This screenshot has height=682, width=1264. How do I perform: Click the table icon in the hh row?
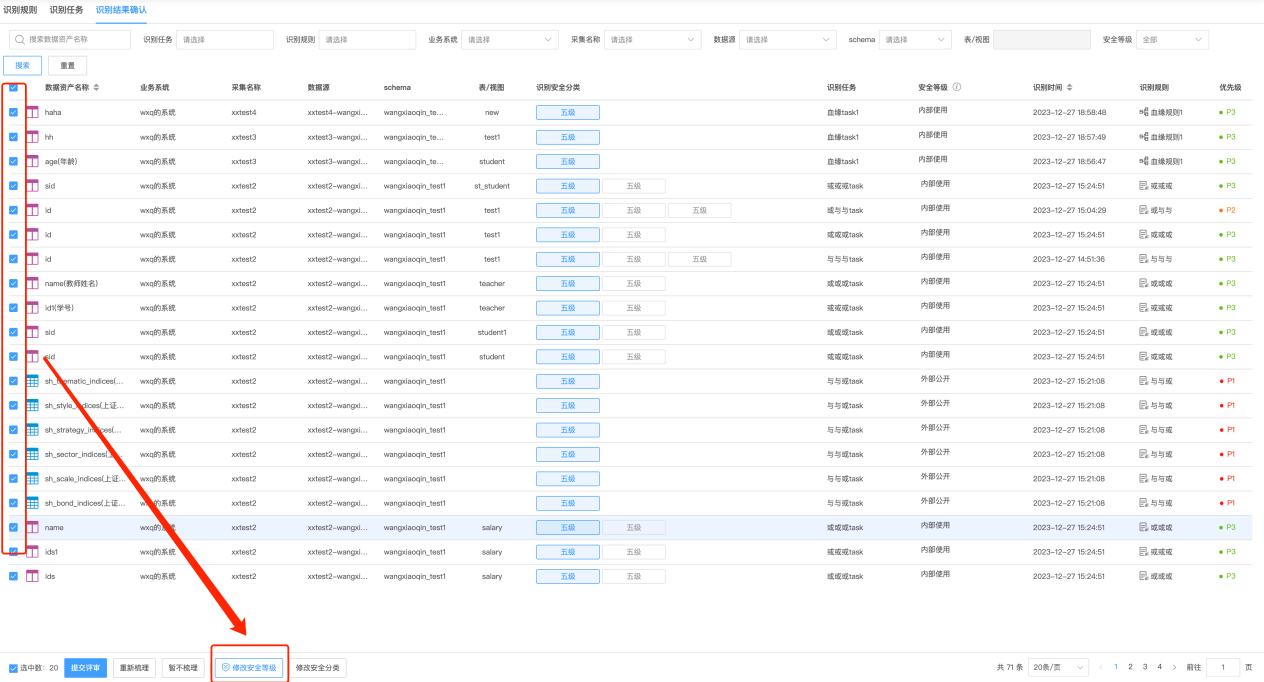click(32, 137)
